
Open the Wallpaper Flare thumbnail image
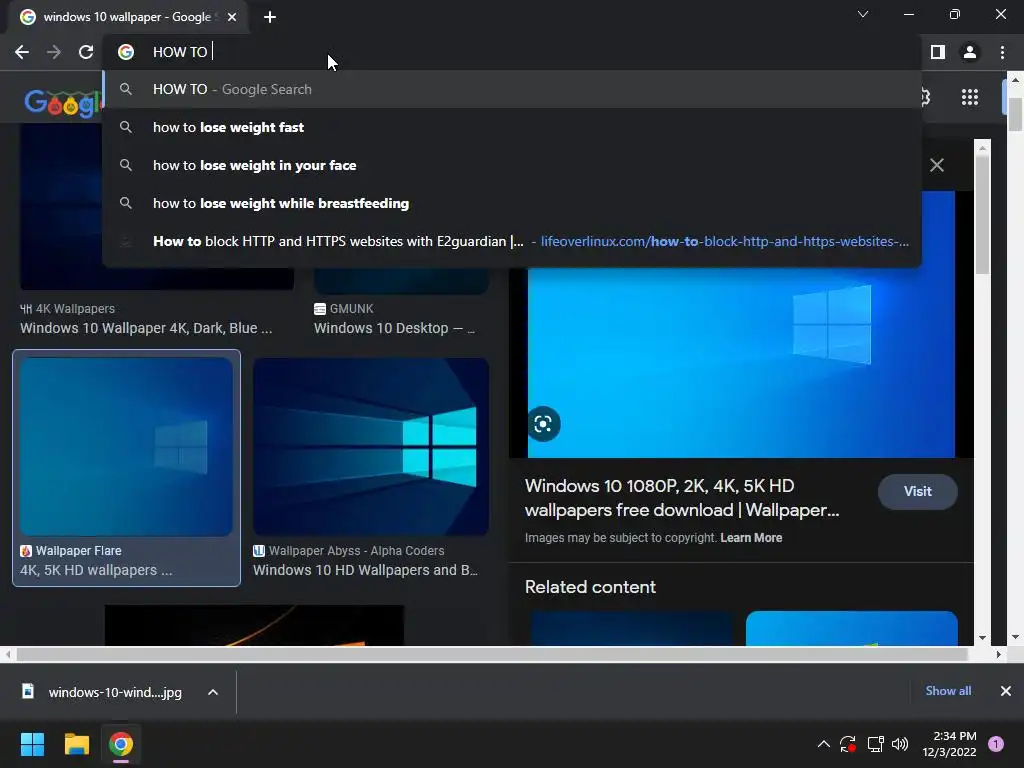(x=126, y=447)
